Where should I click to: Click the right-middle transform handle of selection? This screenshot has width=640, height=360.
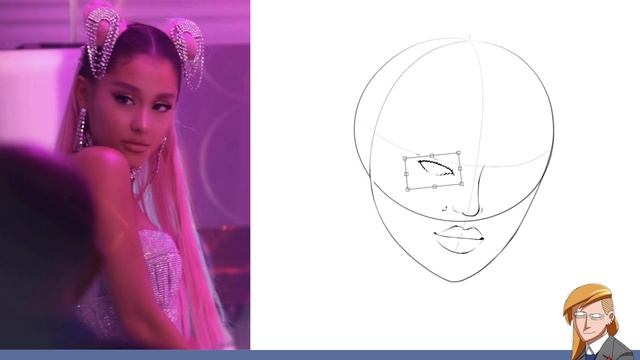[x=460, y=168]
